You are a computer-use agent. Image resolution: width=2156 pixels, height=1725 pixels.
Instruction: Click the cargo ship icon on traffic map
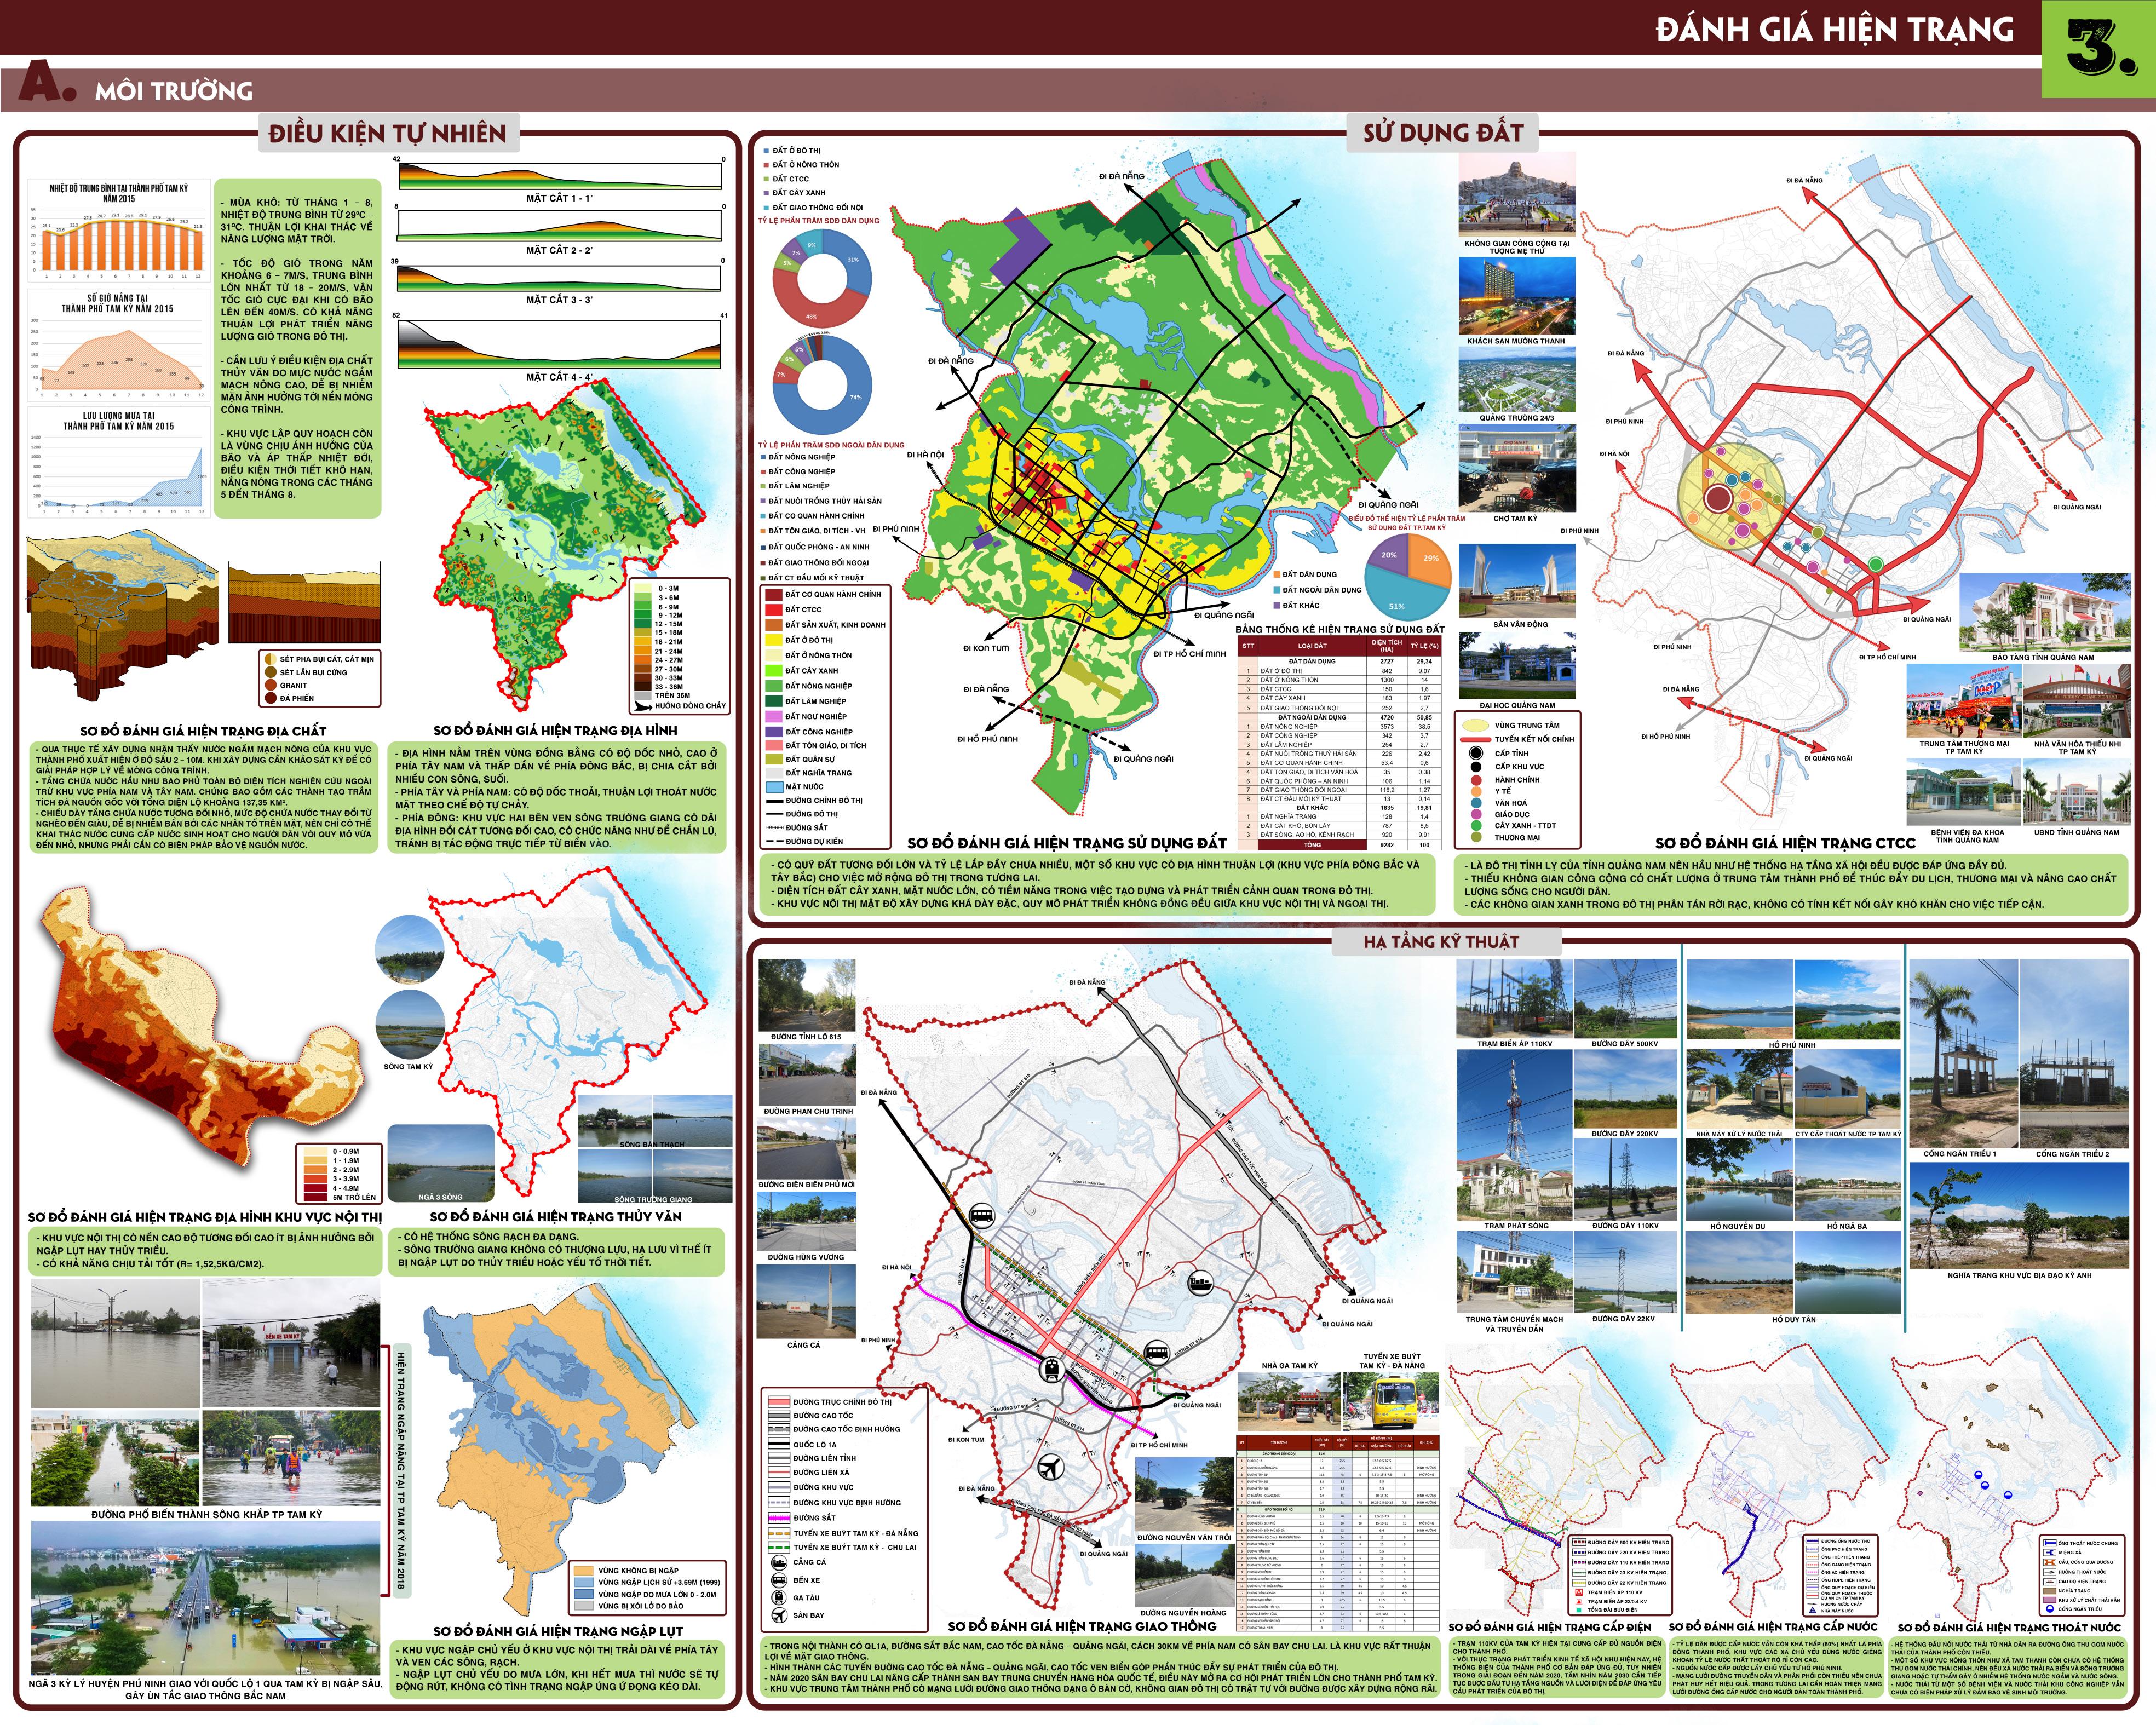[1200, 1283]
